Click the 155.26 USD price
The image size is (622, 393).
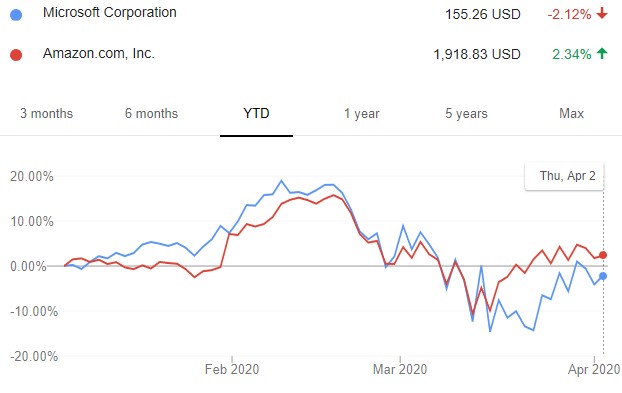pos(483,14)
